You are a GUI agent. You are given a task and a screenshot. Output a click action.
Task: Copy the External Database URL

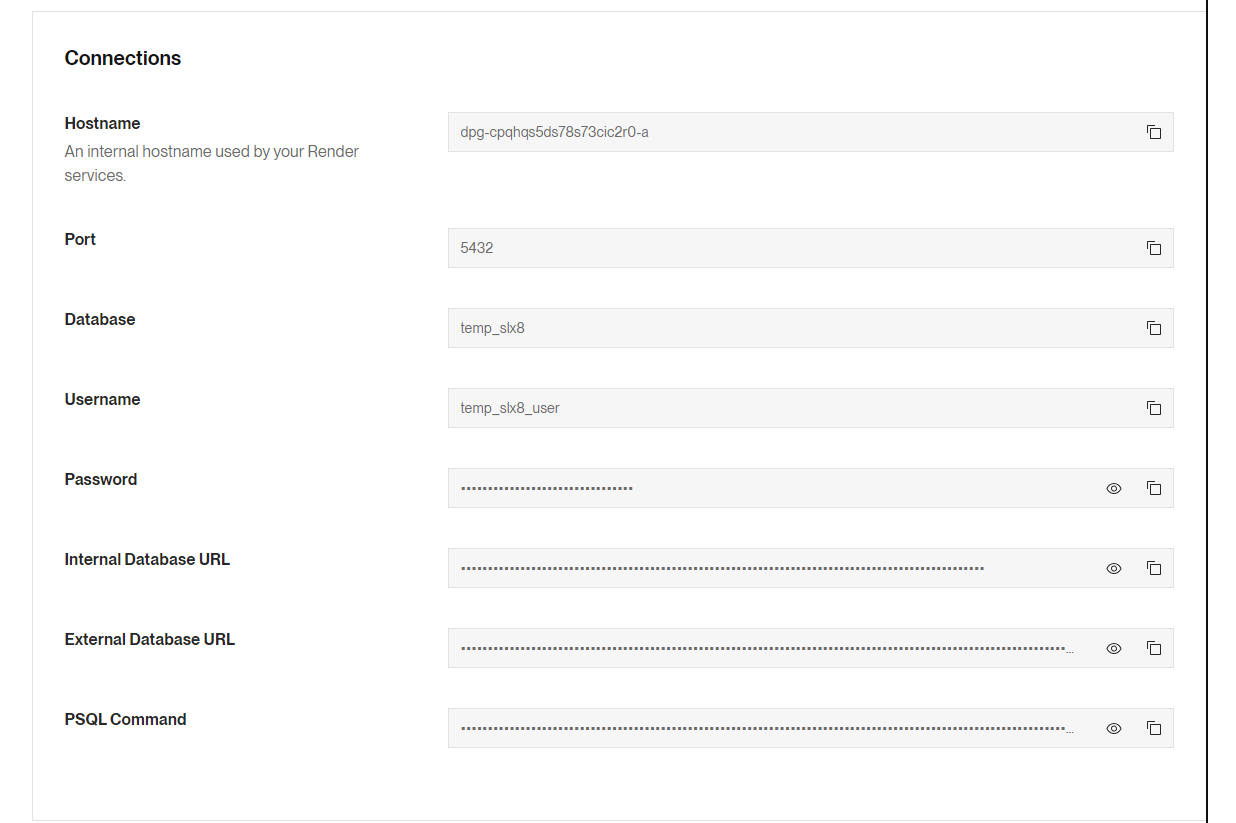1154,648
